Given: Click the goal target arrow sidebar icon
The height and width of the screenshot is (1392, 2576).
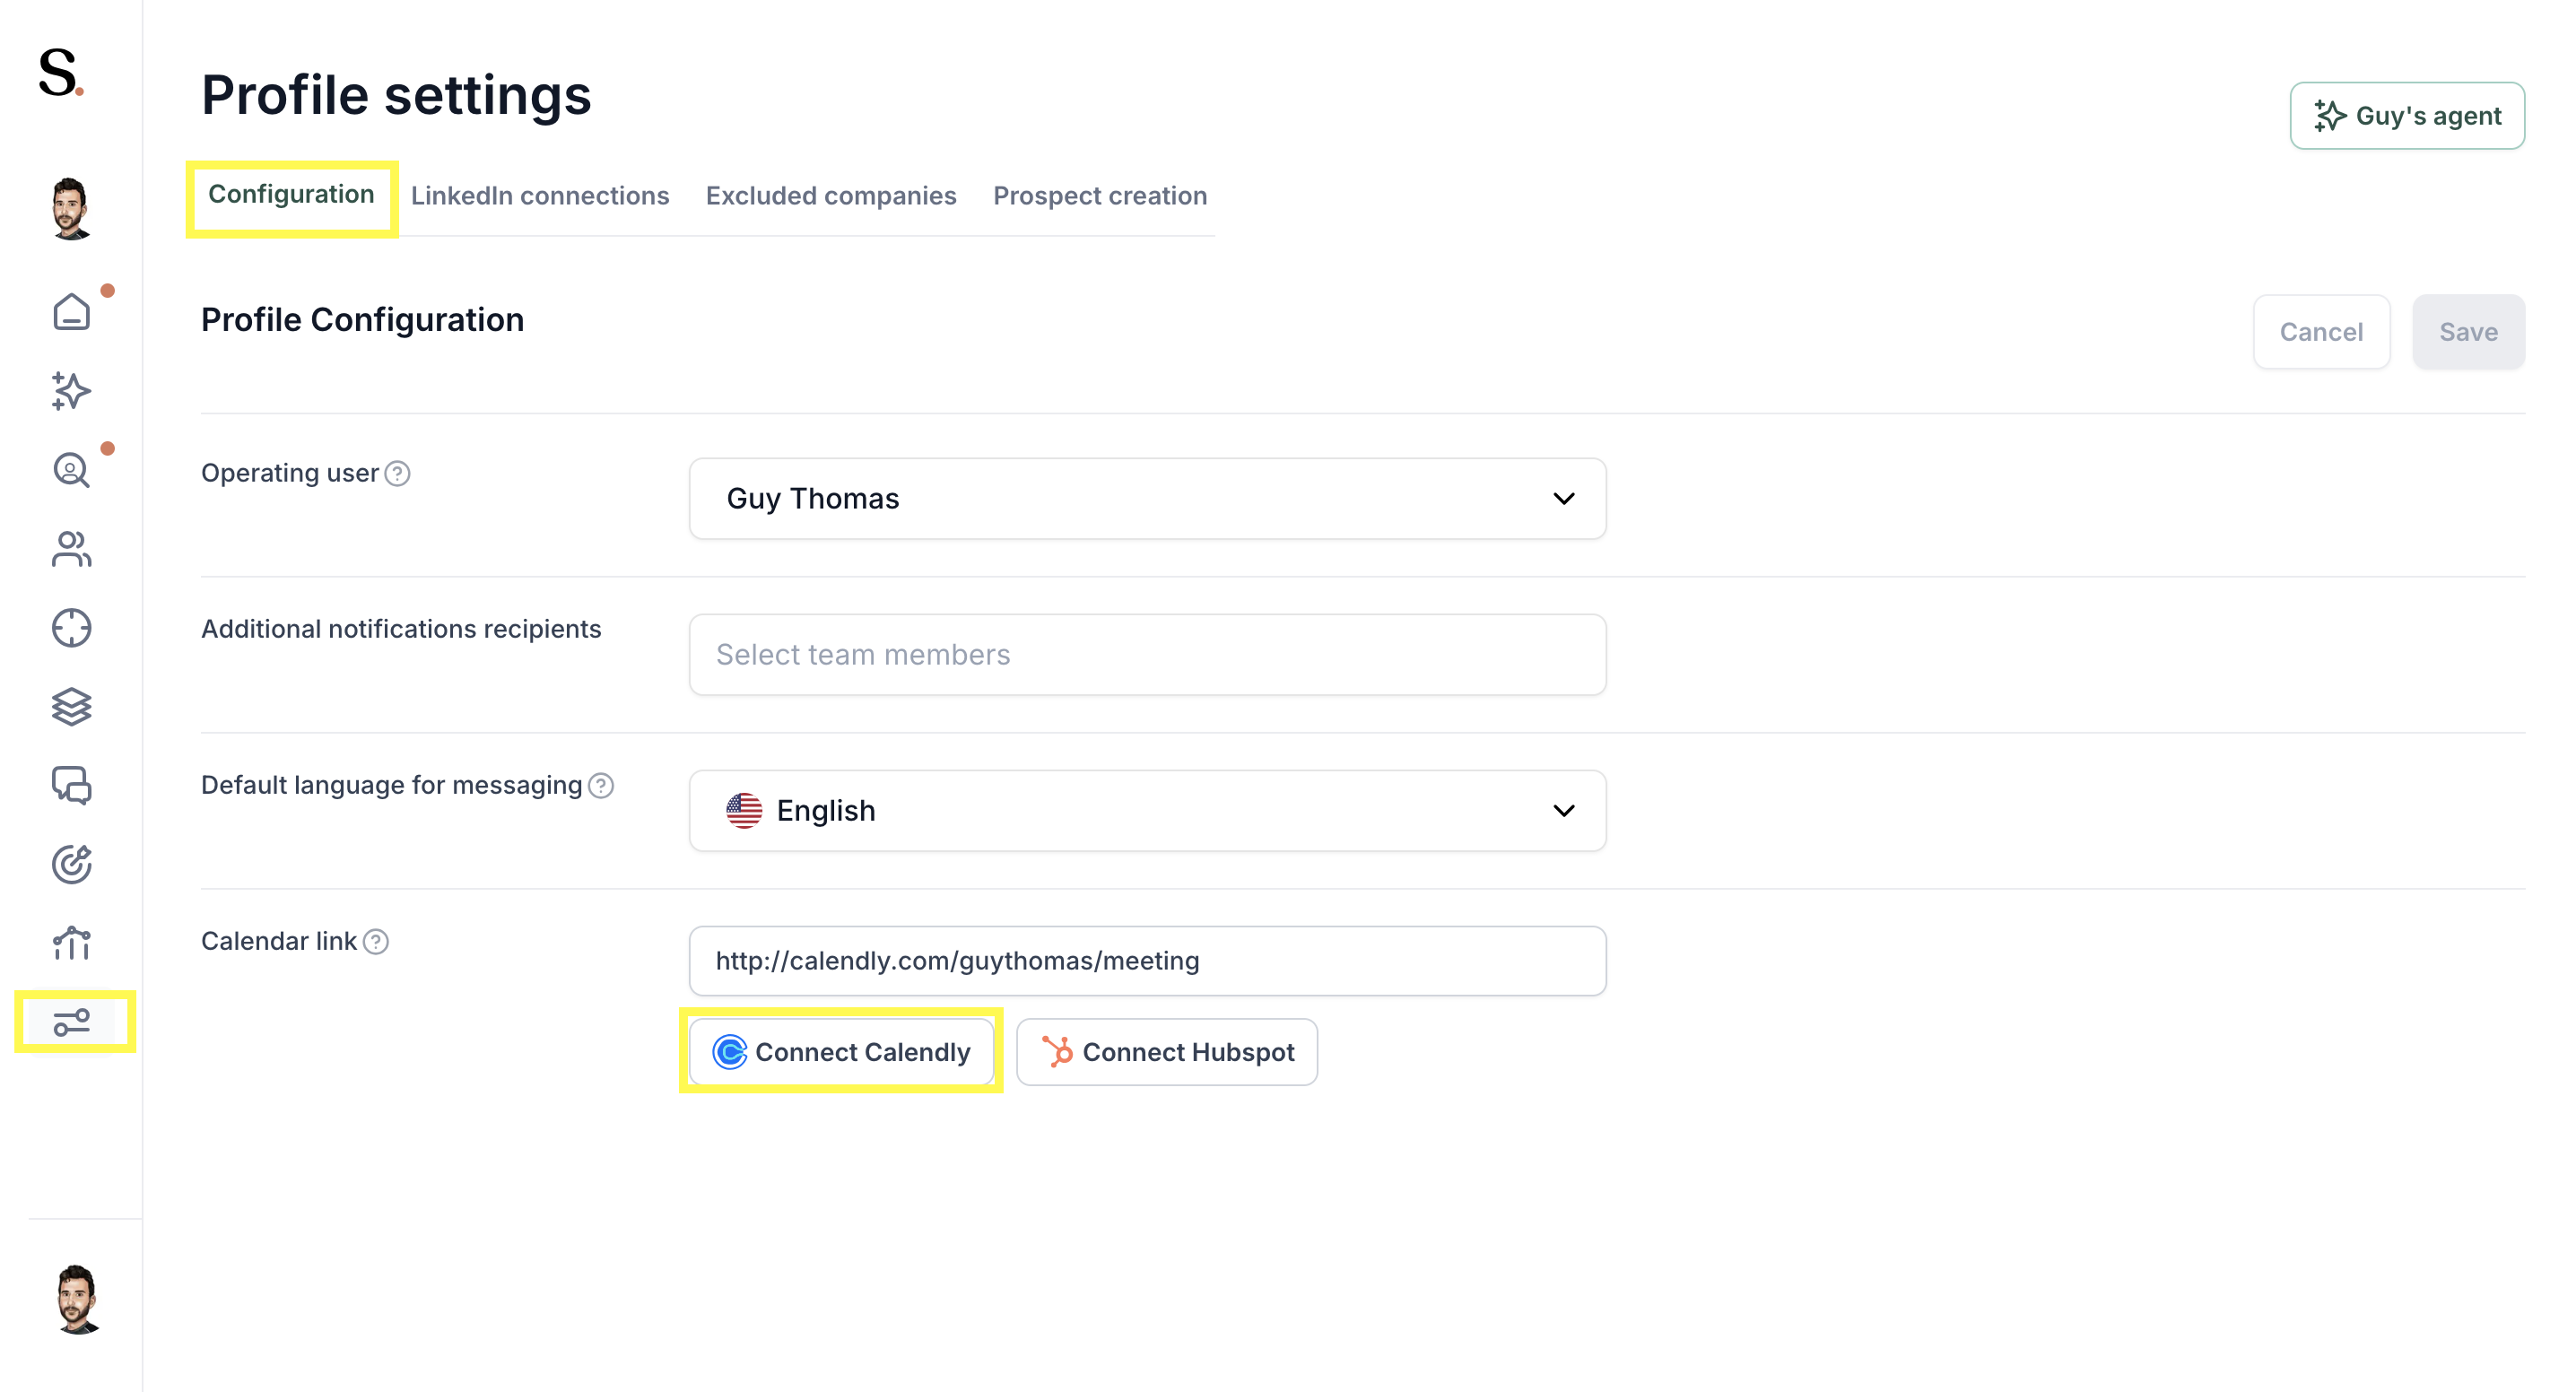Looking at the screenshot, I should click(71, 865).
